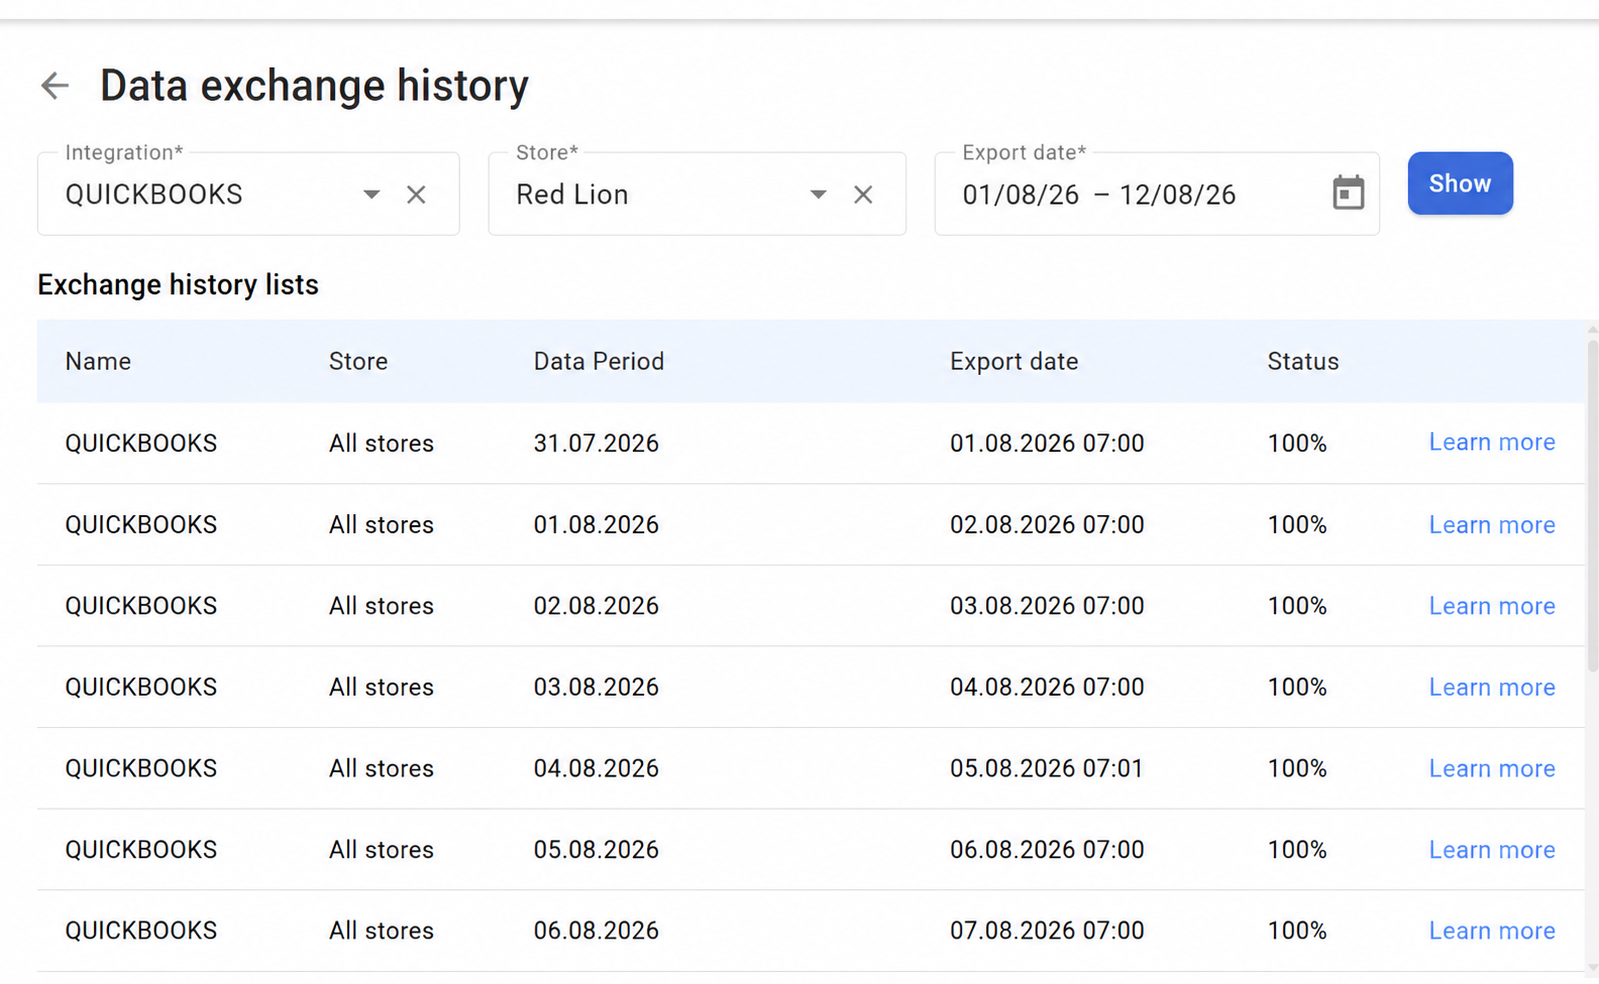
Task: Click data period 04.08.2026 cell
Action: pyautogui.click(x=596, y=768)
